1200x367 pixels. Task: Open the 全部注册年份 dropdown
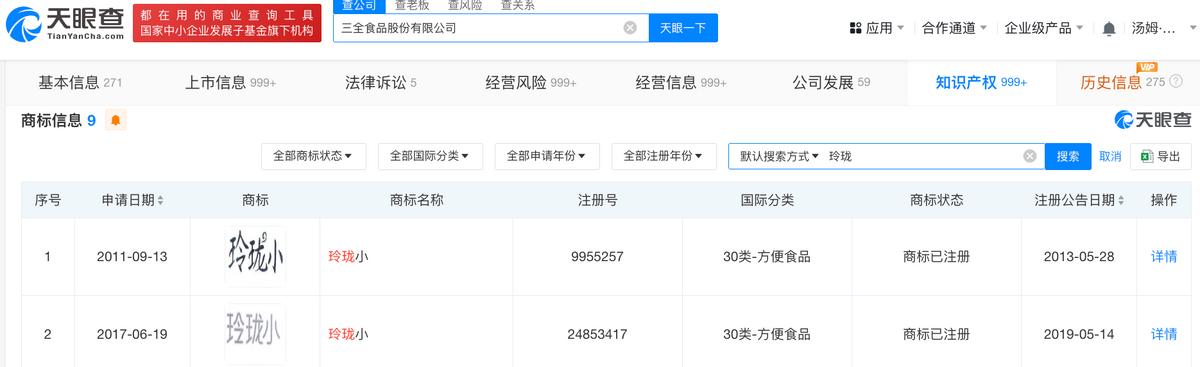664,156
